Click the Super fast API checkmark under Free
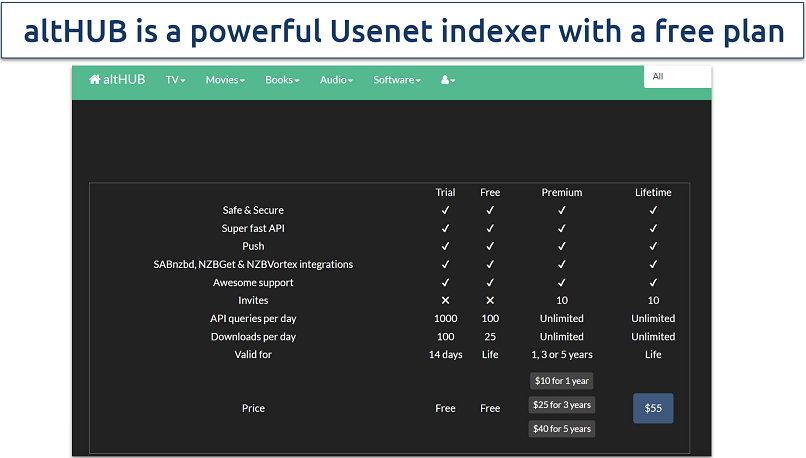The width and height of the screenshot is (806, 458). 490,229
